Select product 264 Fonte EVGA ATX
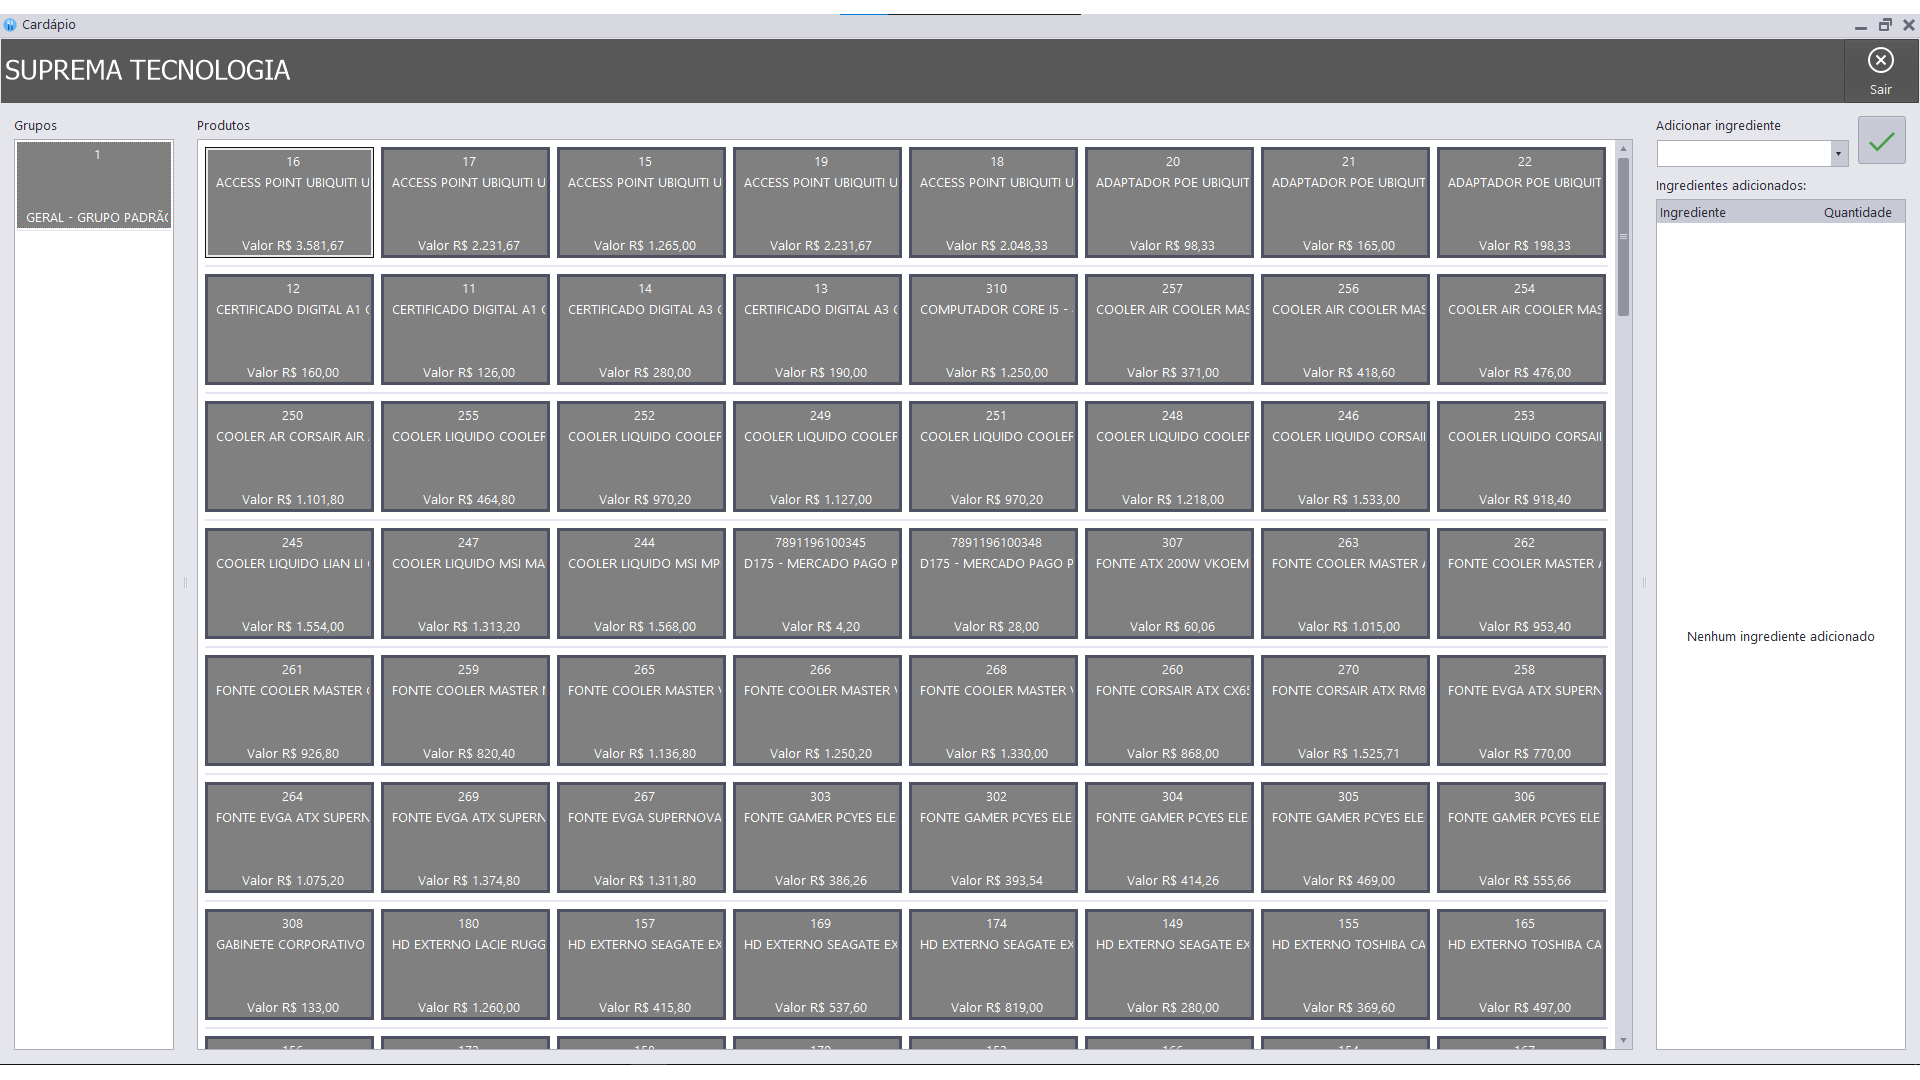 point(289,838)
